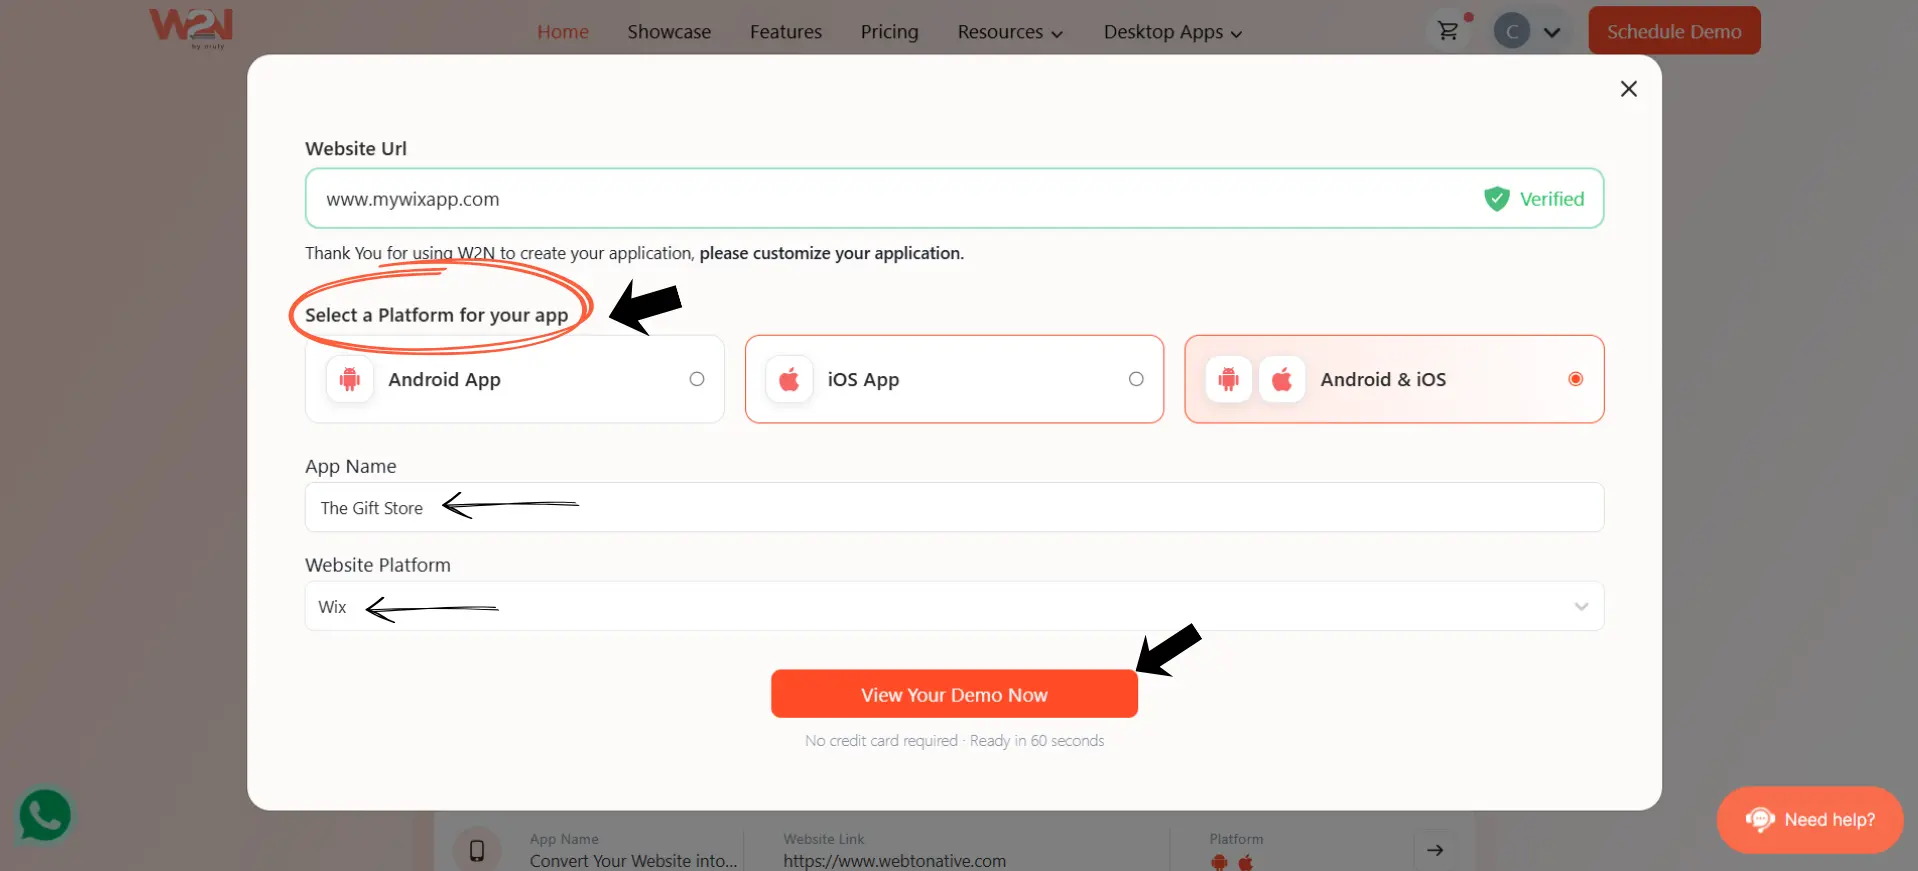The image size is (1918, 871).
Task: Click the chat icon in Need help
Action: coord(1760,820)
